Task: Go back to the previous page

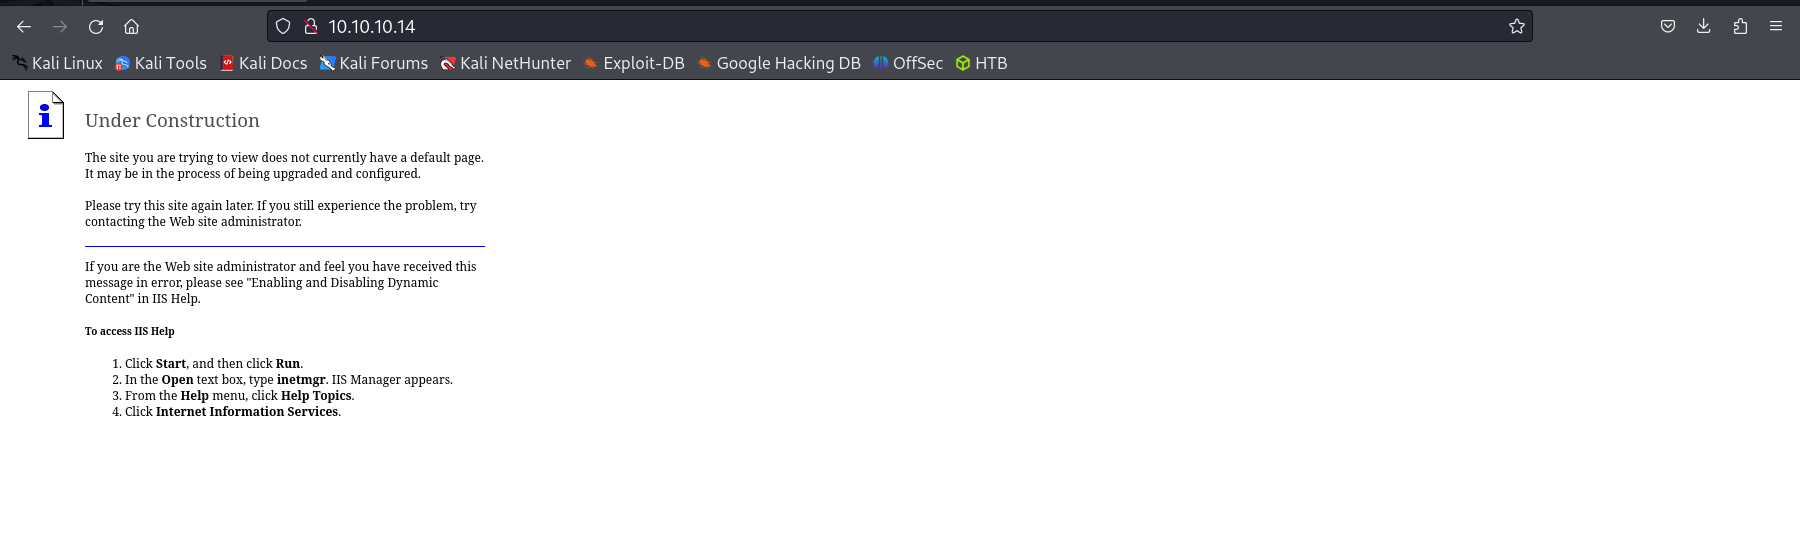Action: [x=24, y=27]
